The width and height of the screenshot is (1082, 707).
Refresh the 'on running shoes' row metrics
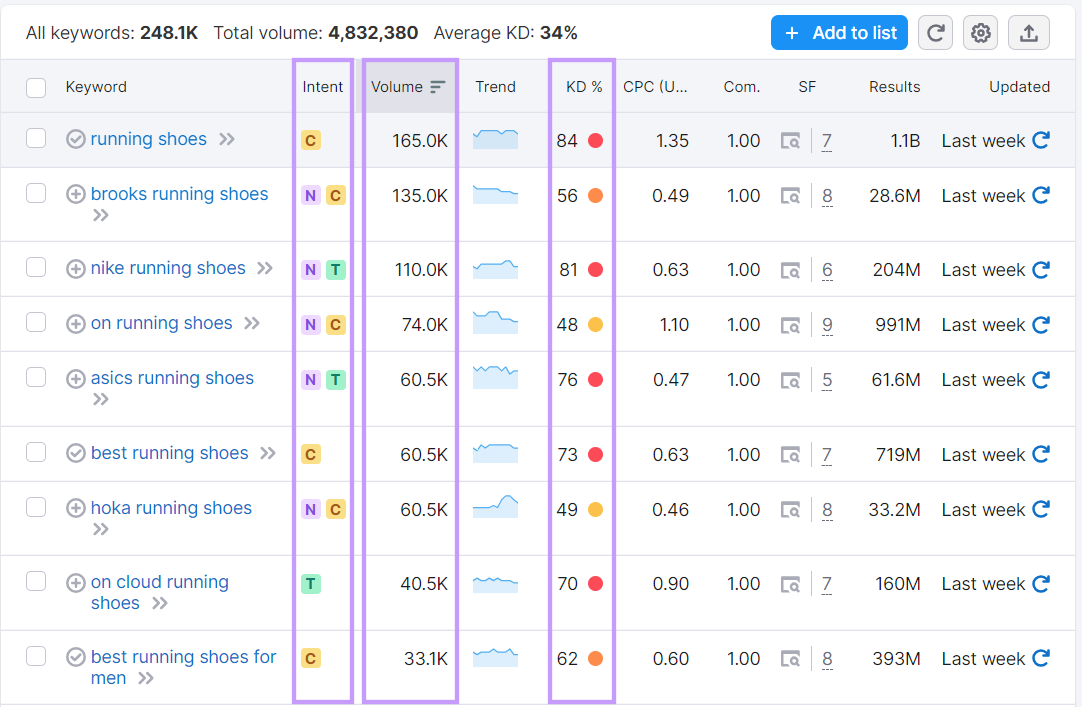click(1041, 324)
